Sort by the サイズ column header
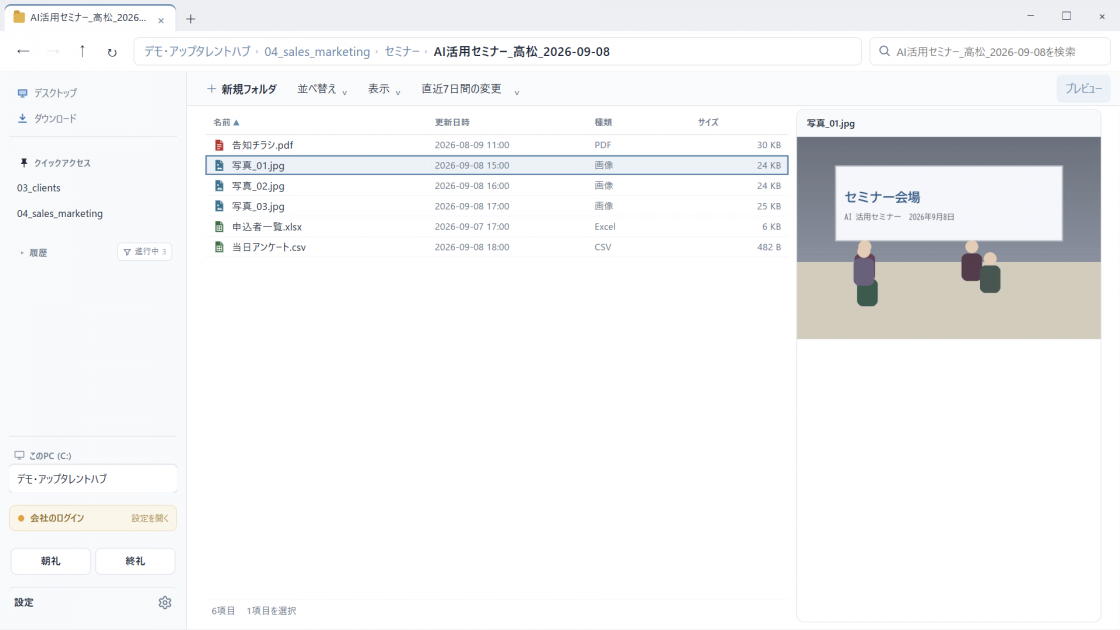The height and width of the screenshot is (630, 1120). [708, 122]
